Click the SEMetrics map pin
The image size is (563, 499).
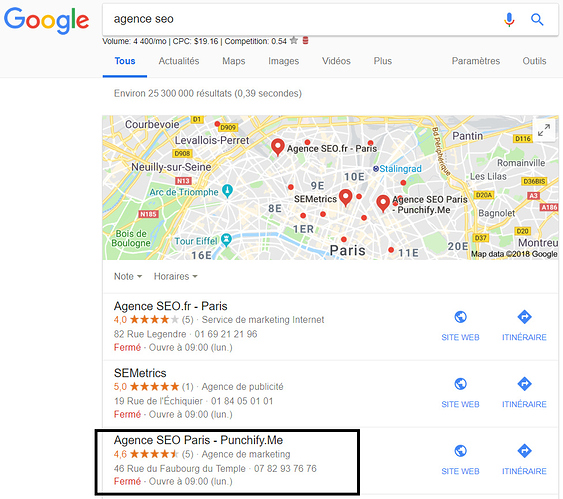tap(345, 198)
